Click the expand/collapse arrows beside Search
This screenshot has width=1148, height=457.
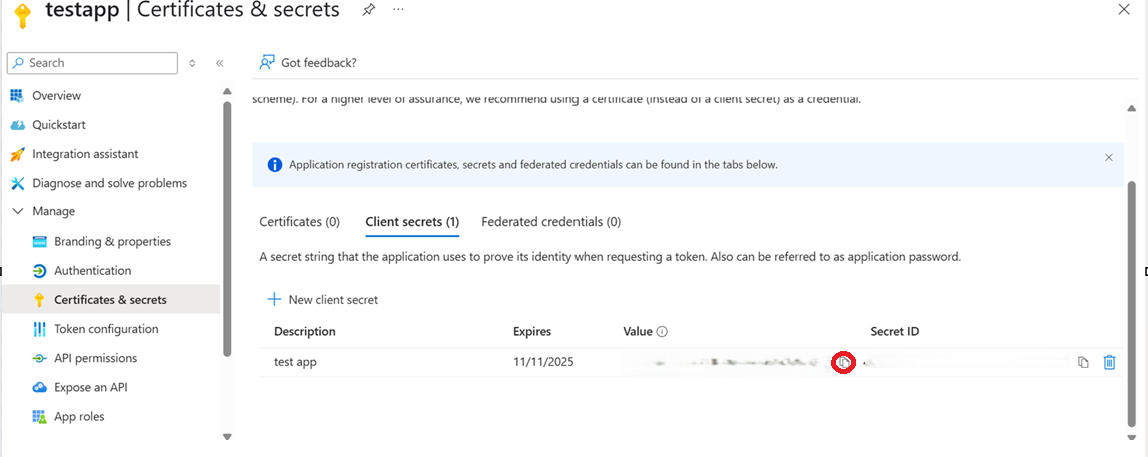192,63
